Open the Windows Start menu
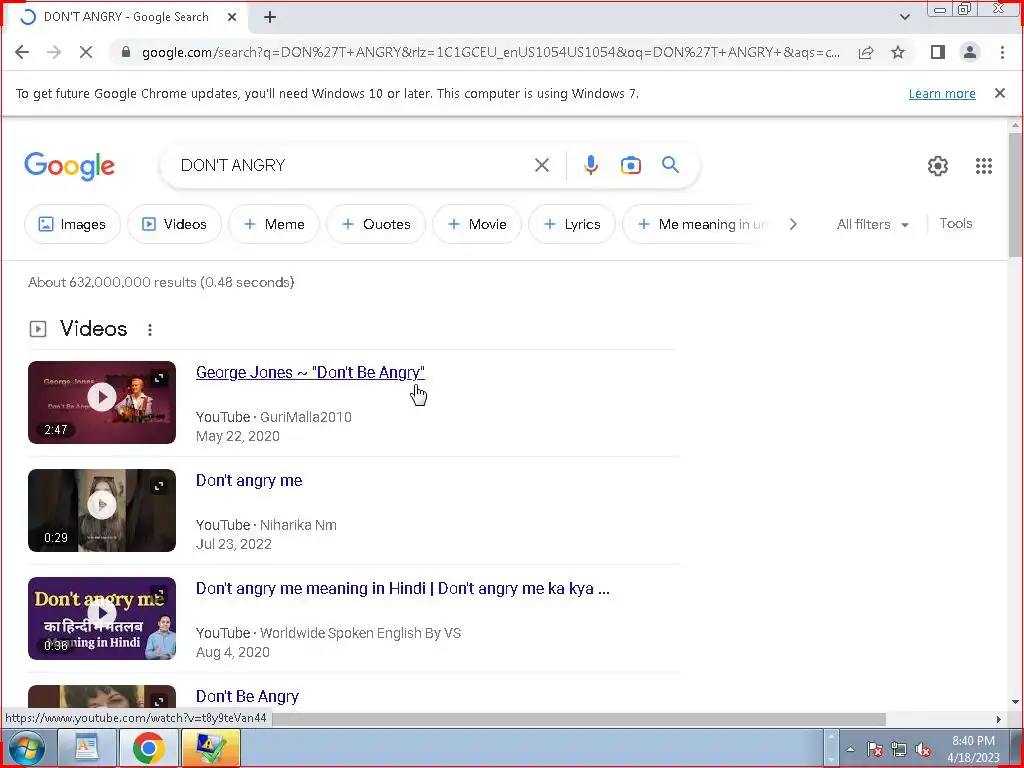This screenshot has height=768, width=1024. click(25, 748)
